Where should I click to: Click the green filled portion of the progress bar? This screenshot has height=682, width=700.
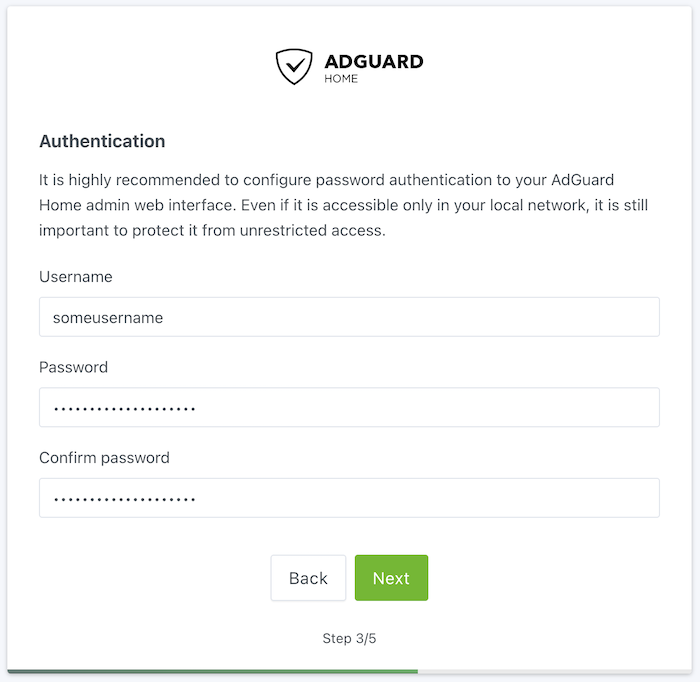[210, 671]
